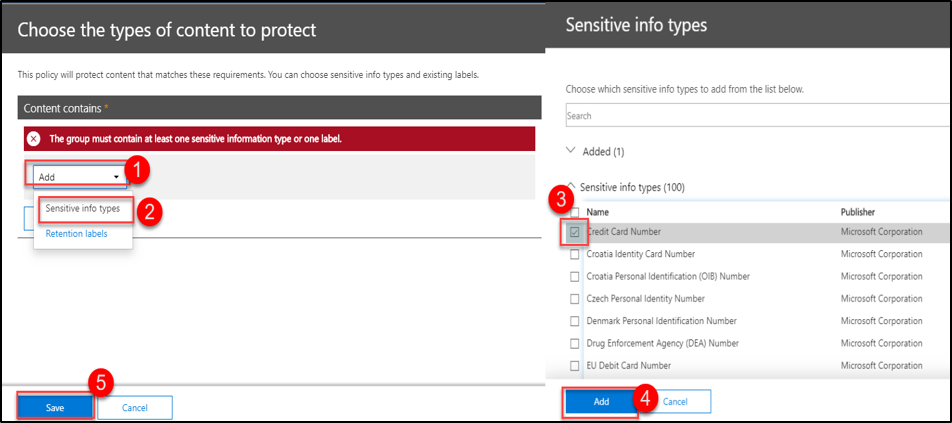Viewport: 952px width, 423px height.
Task: Tick the Czech Personal Identity Number checkbox
Action: click(574, 298)
